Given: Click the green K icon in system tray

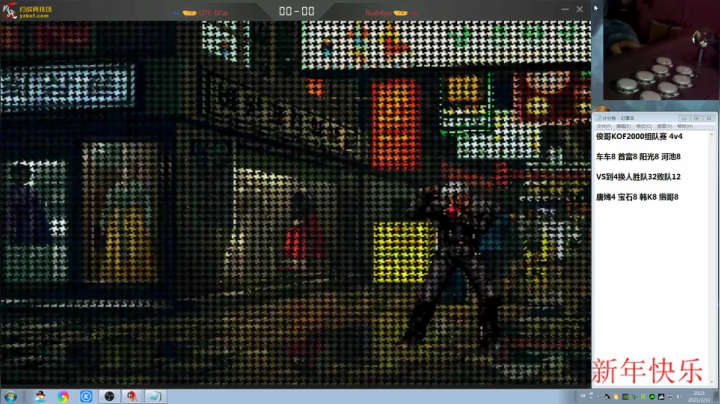Looking at the screenshot, I should pos(643,397).
